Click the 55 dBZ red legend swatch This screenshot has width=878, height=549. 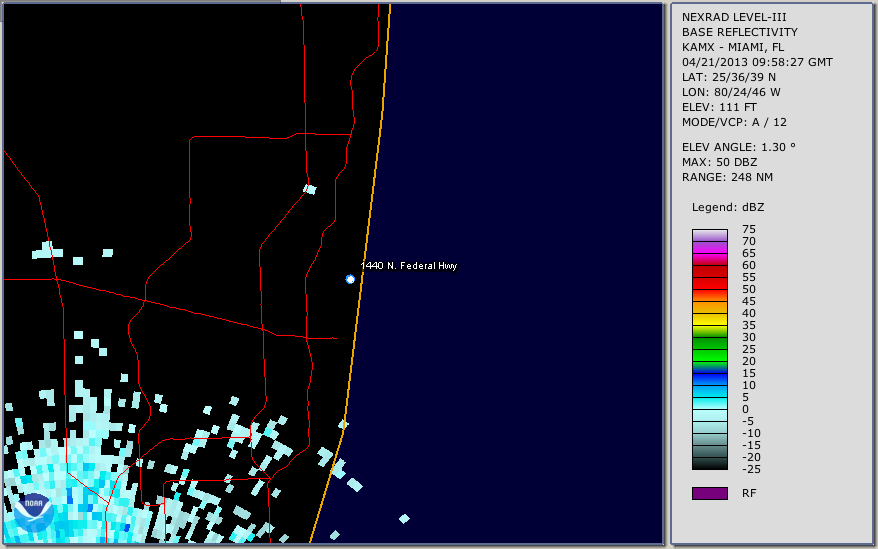click(x=709, y=283)
